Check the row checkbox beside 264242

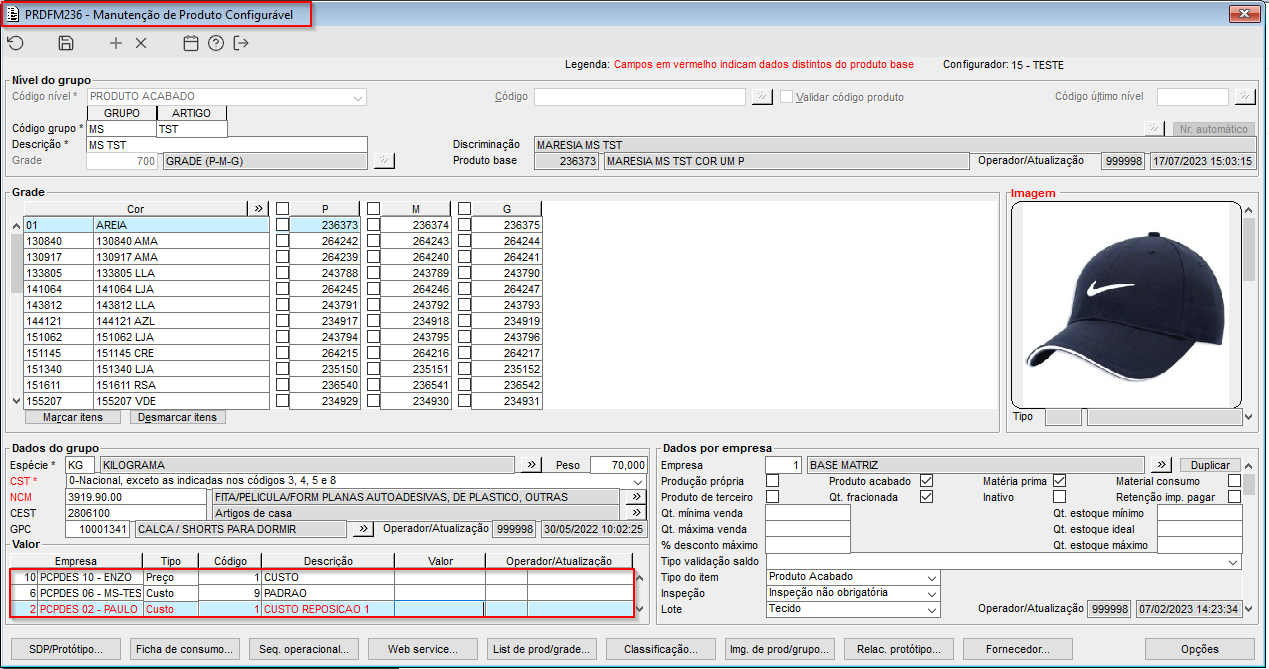click(283, 241)
